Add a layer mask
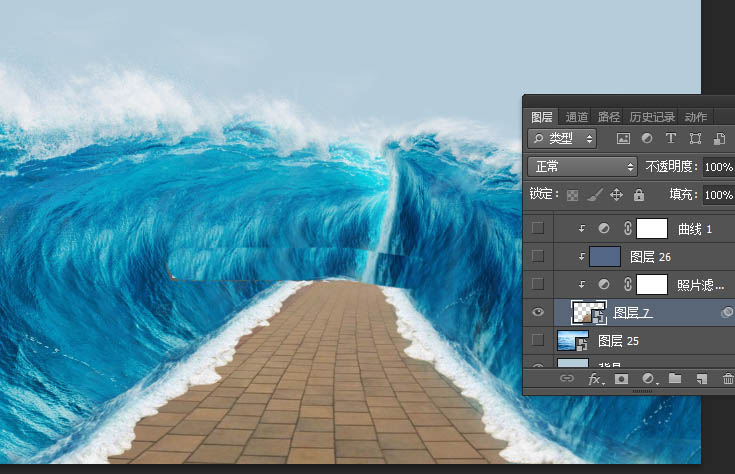Image resolution: width=735 pixels, height=474 pixels. (622, 378)
